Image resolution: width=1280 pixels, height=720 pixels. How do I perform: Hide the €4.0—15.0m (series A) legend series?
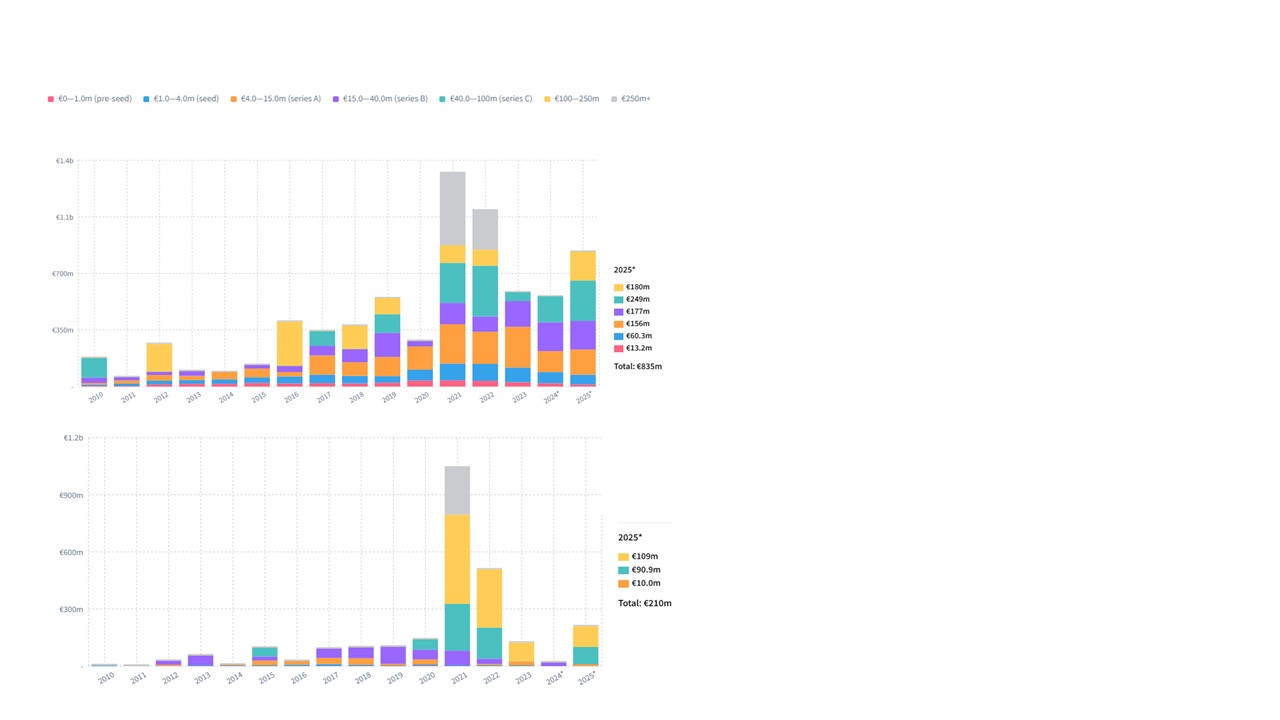click(x=276, y=99)
